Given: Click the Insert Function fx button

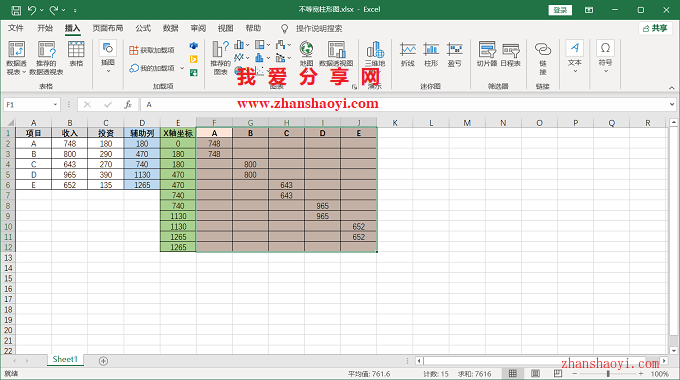Looking at the screenshot, I should (128, 105).
